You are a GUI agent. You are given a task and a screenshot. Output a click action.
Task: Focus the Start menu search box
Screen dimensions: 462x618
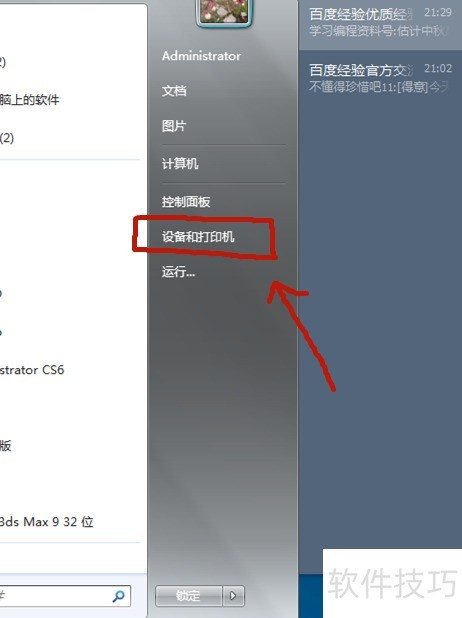click(x=63, y=596)
